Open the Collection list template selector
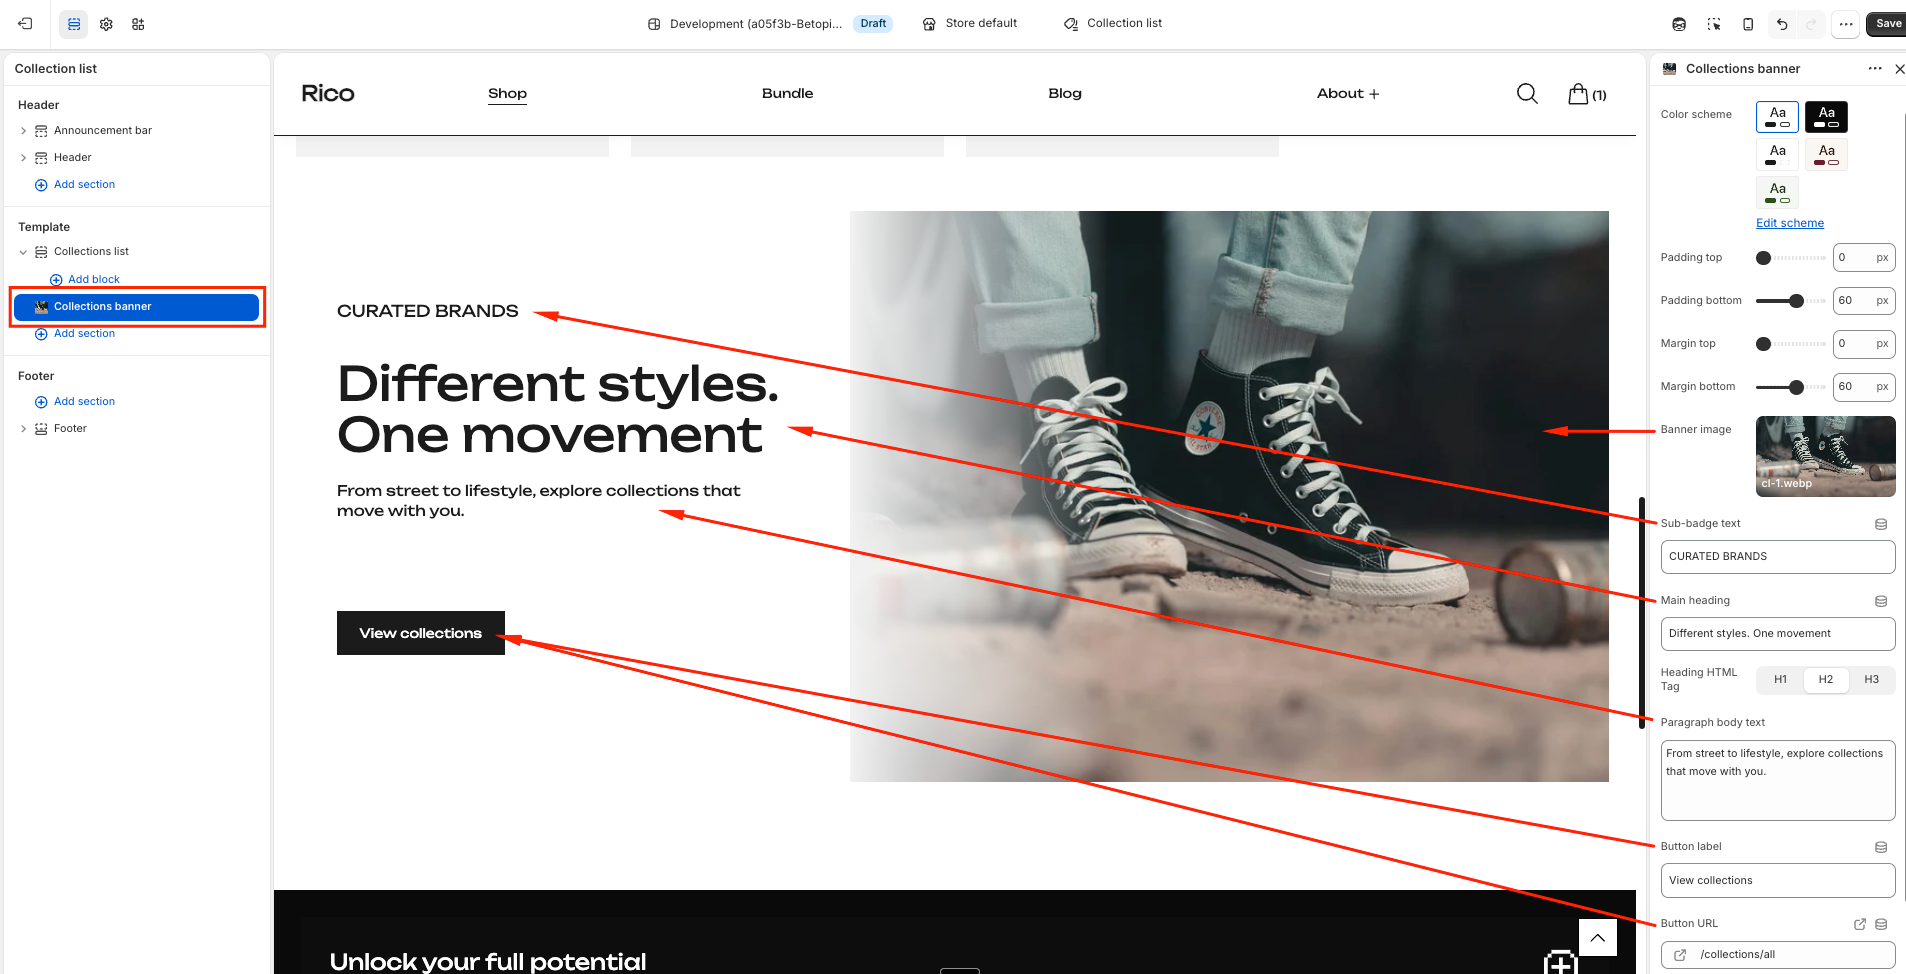This screenshot has height=974, width=1906. (x=1113, y=24)
